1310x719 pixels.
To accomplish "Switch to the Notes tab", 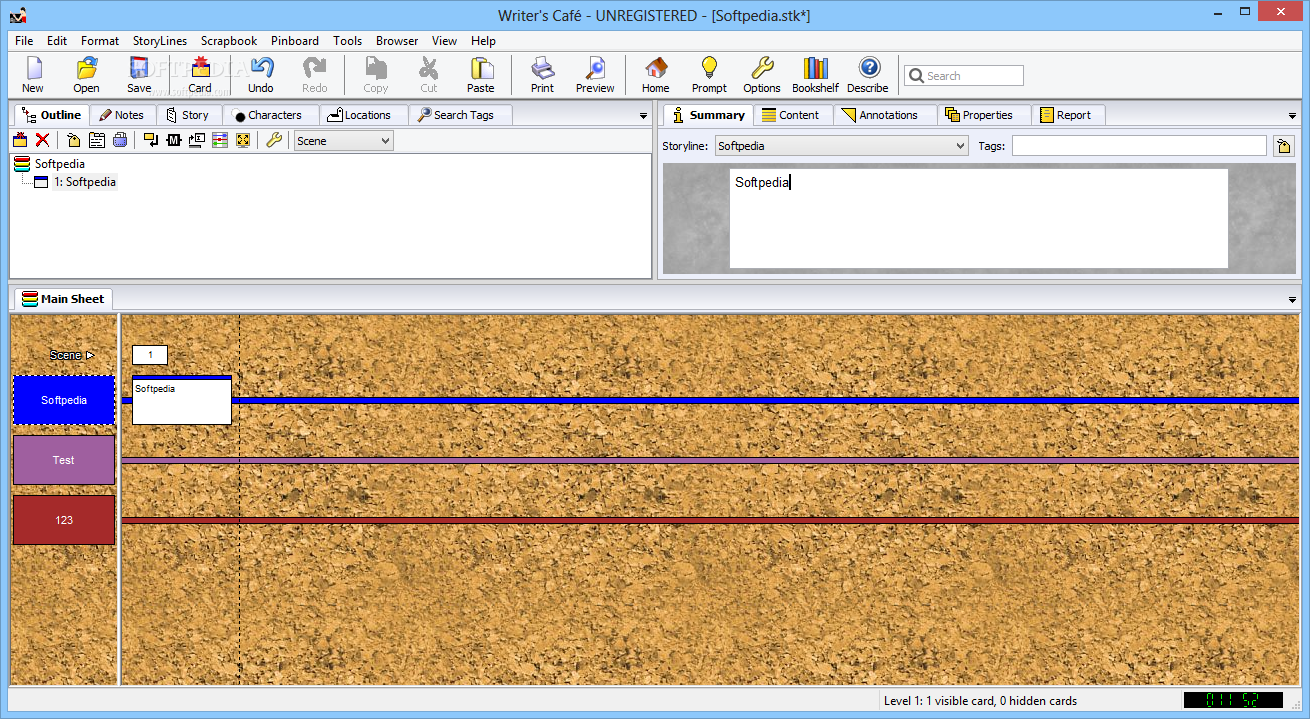I will pos(122,115).
